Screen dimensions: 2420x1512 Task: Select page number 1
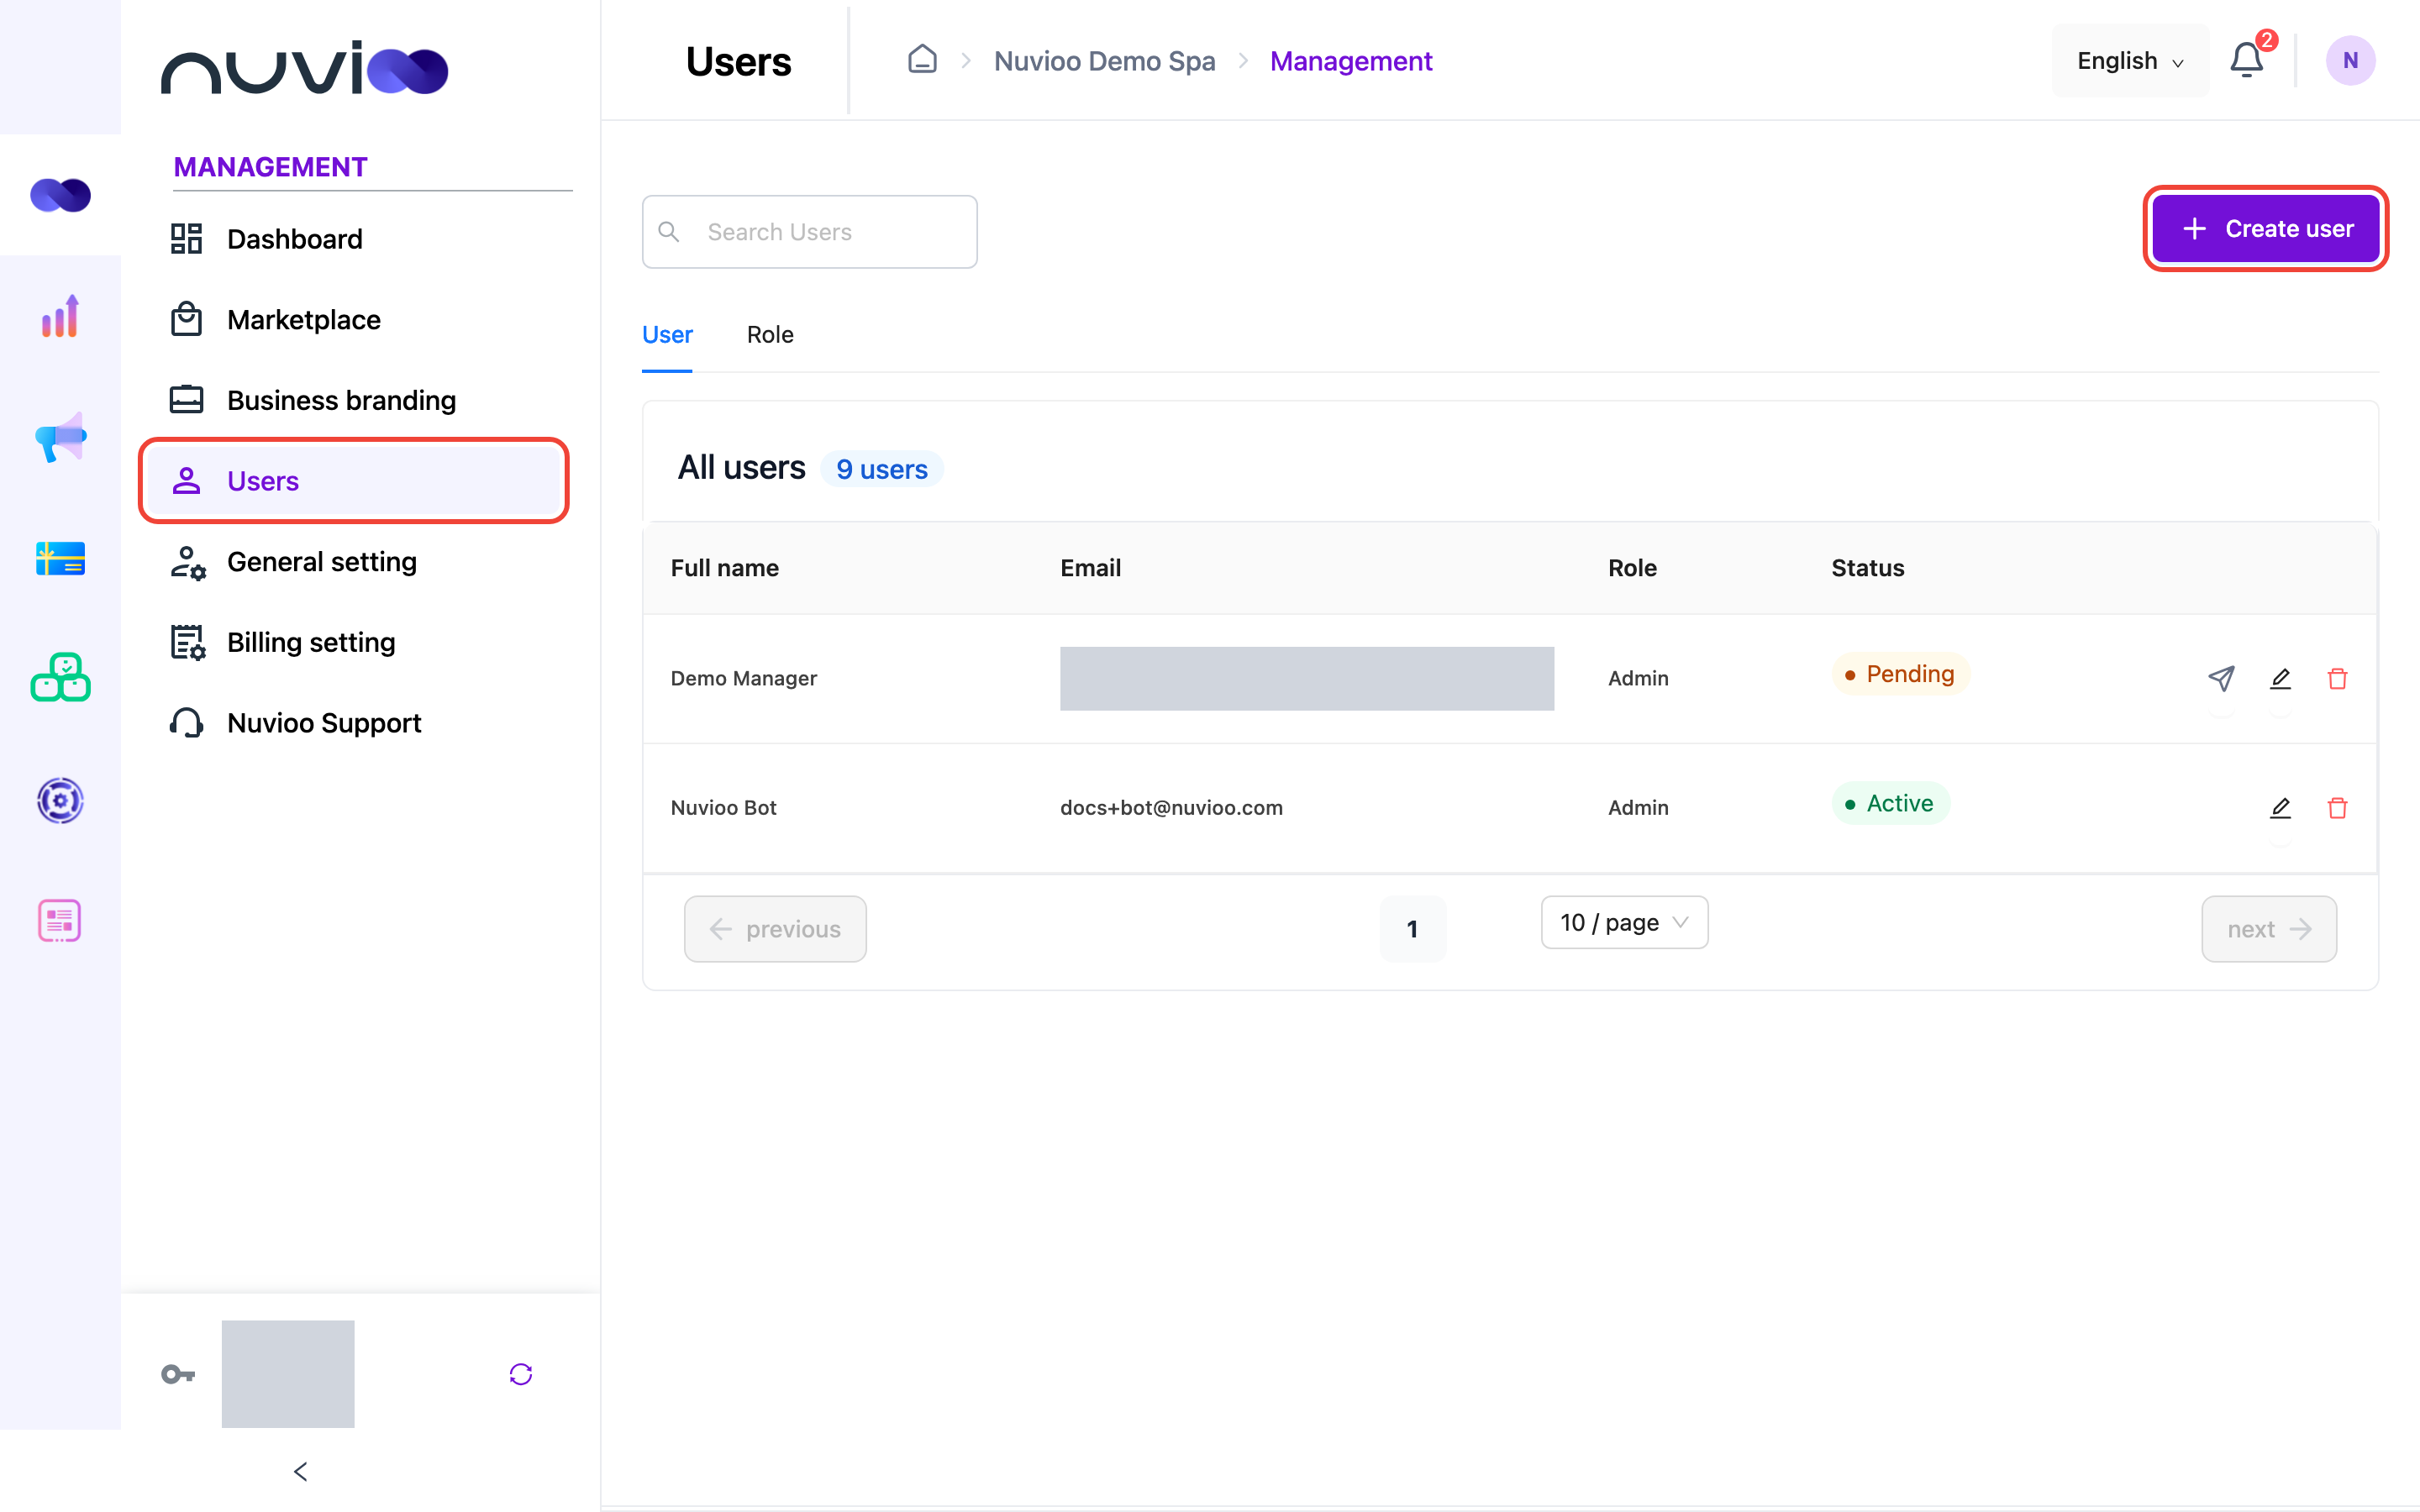(x=1412, y=929)
